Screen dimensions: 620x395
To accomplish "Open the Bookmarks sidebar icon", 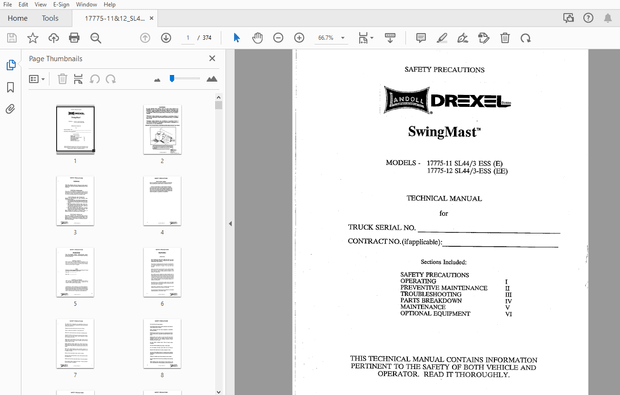I will point(11,87).
